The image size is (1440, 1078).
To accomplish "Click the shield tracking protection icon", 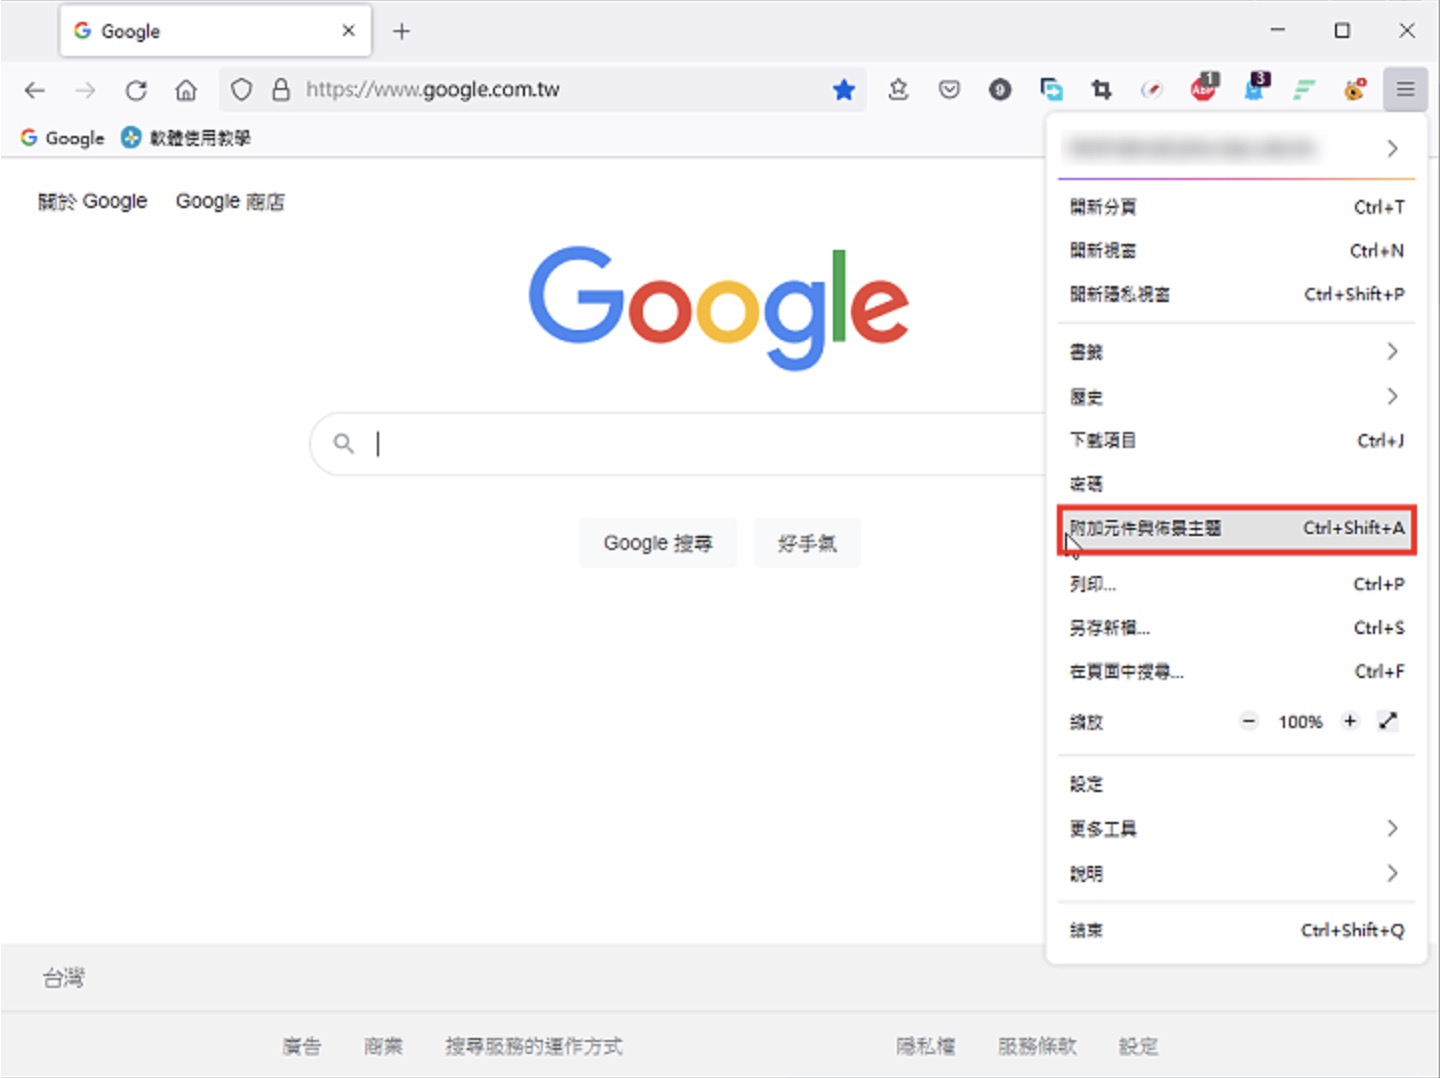I will click(x=241, y=90).
